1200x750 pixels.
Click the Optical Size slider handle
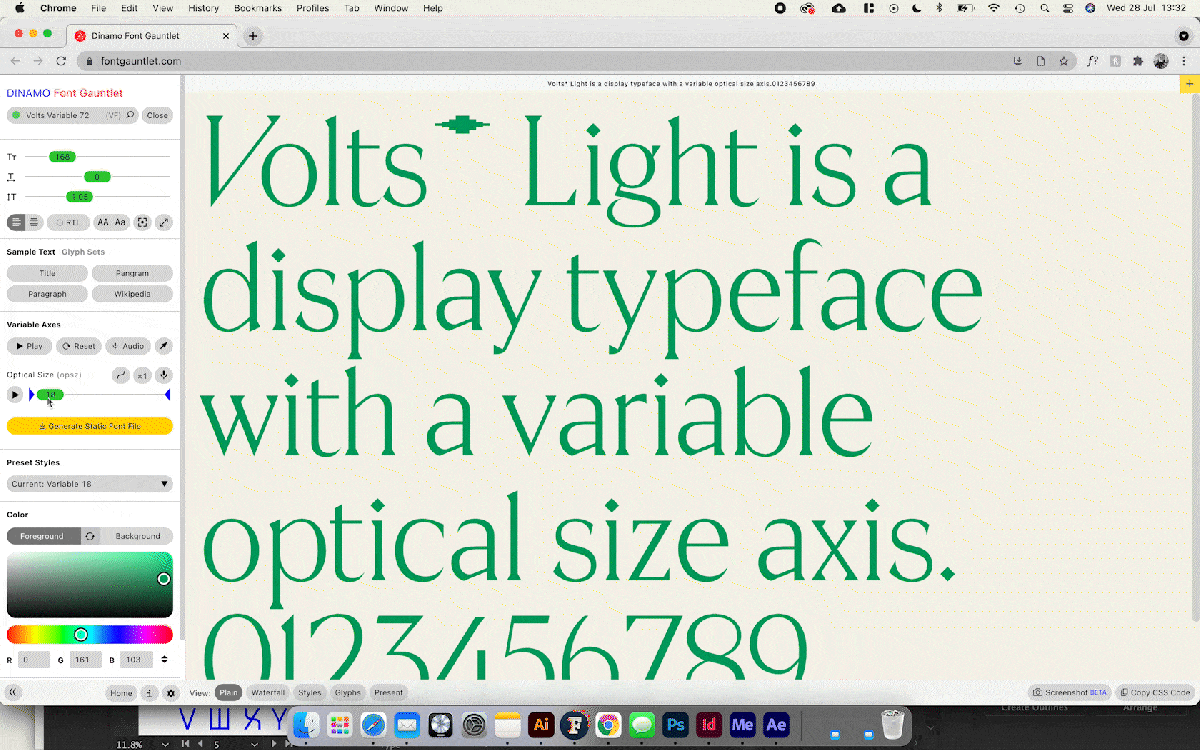pyautogui.click(x=50, y=395)
